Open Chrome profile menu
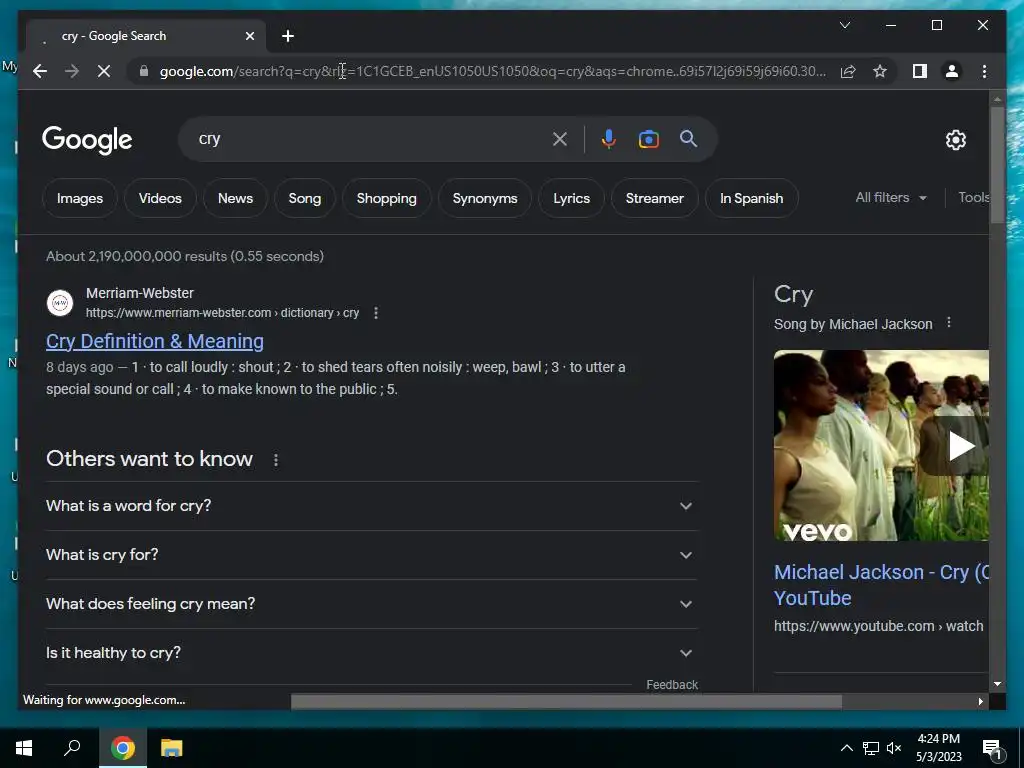Viewport: 1024px width, 768px height. 952,71
